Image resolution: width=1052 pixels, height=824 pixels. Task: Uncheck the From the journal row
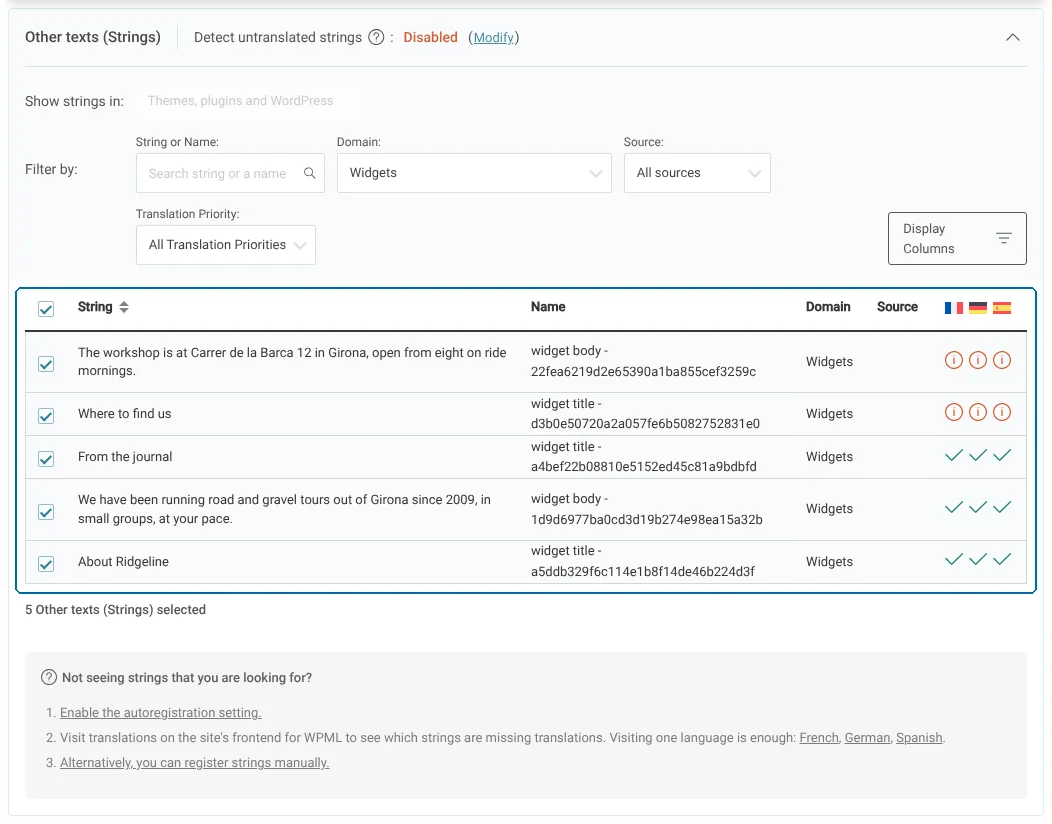tap(46, 458)
